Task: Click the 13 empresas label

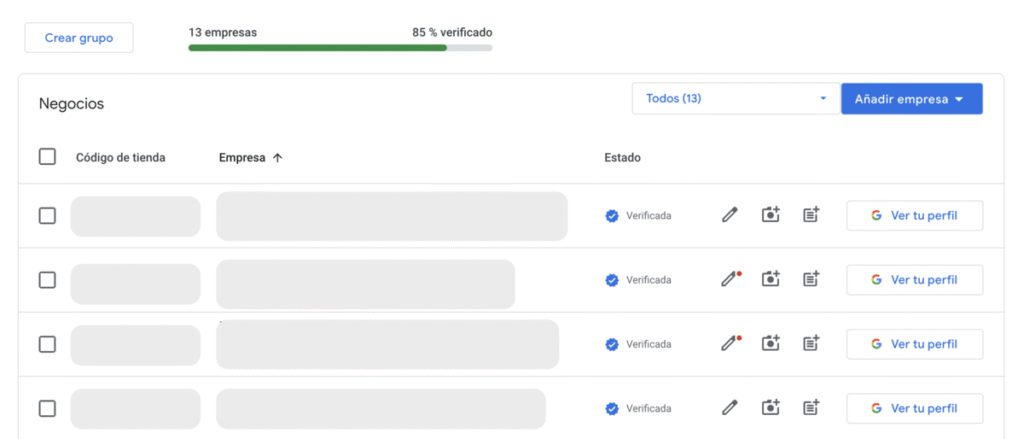Action: coord(223,32)
